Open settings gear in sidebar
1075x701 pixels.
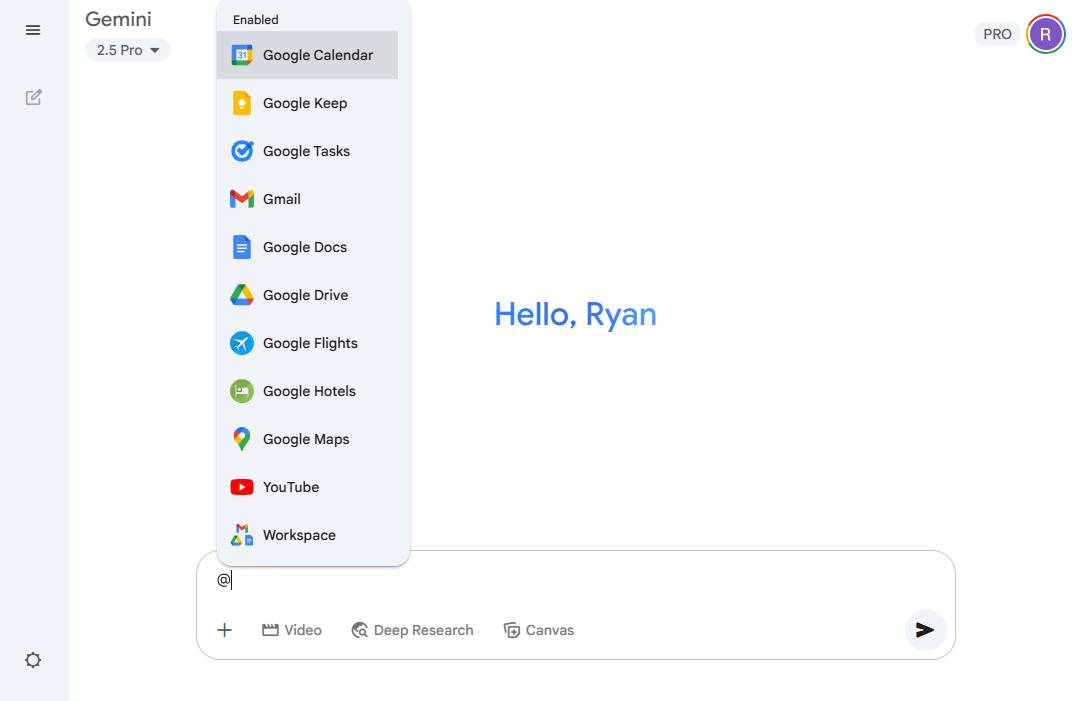33,660
